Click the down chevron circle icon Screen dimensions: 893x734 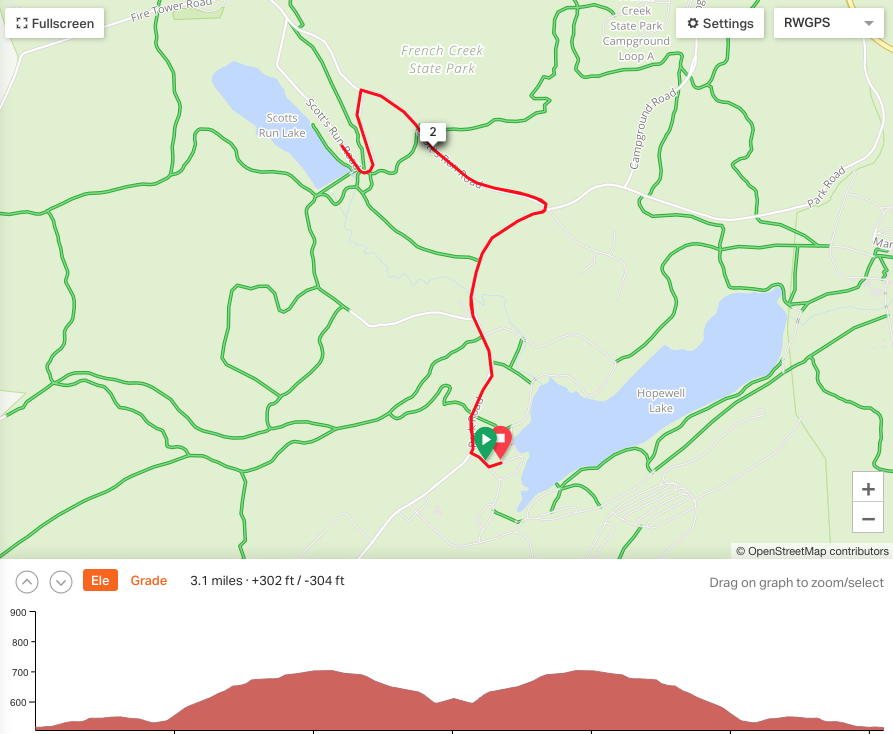pos(61,581)
